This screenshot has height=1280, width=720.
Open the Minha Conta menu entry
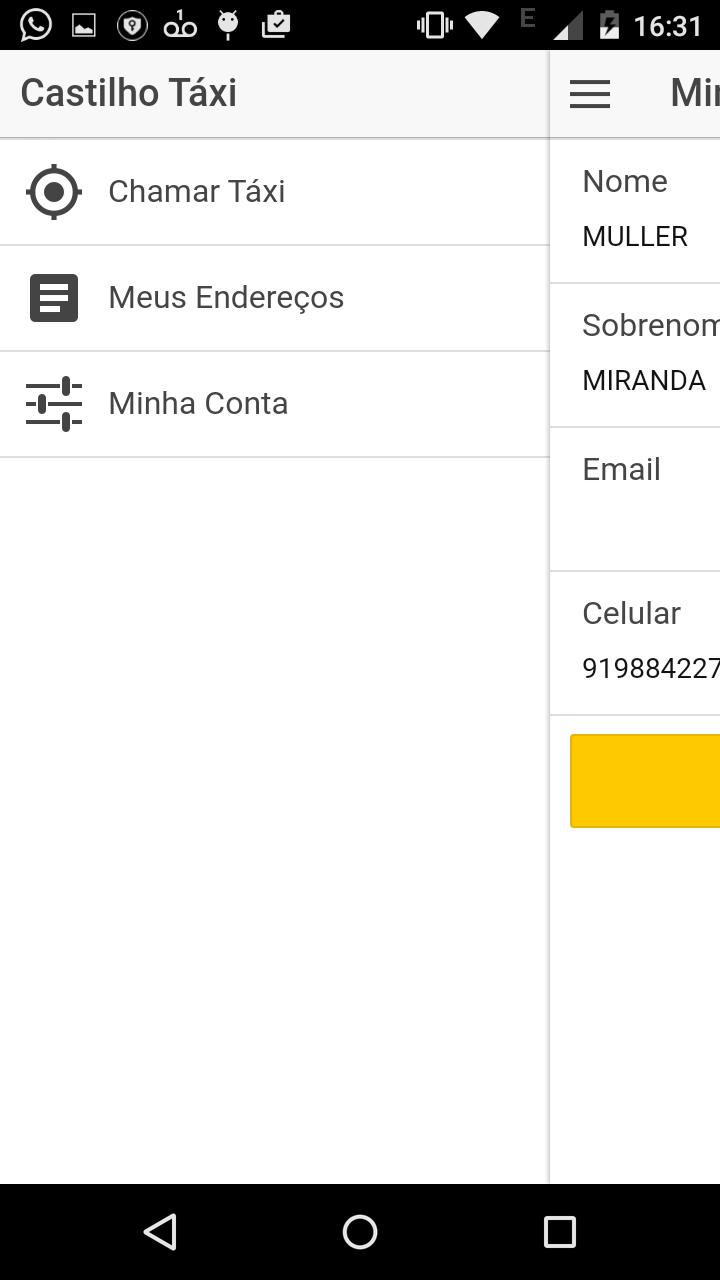[275, 404]
